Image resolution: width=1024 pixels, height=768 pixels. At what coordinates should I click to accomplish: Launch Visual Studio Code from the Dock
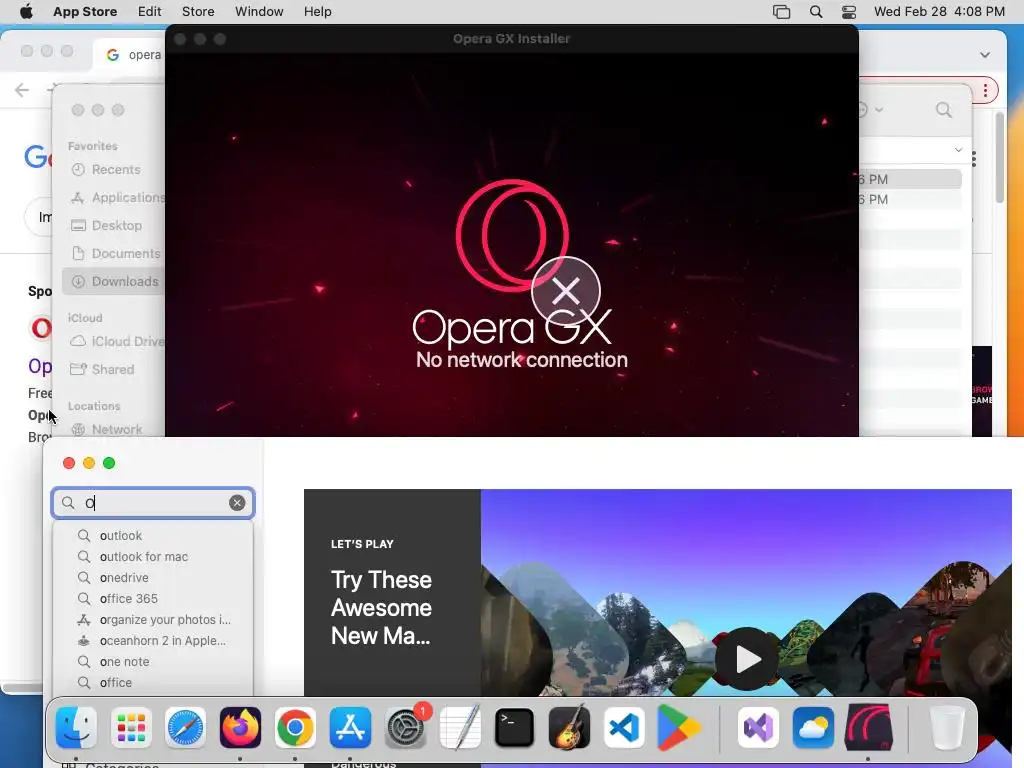pyautogui.click(x=624, y=728)
